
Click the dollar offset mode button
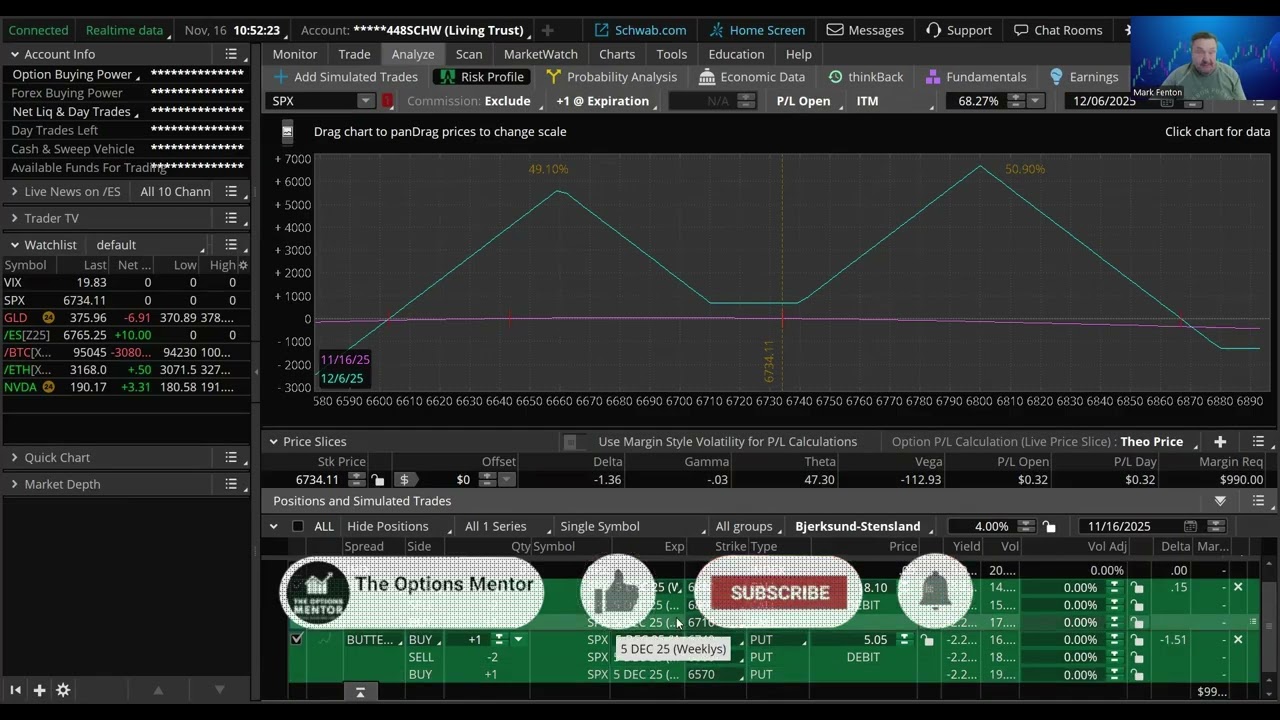coord(404,480)
